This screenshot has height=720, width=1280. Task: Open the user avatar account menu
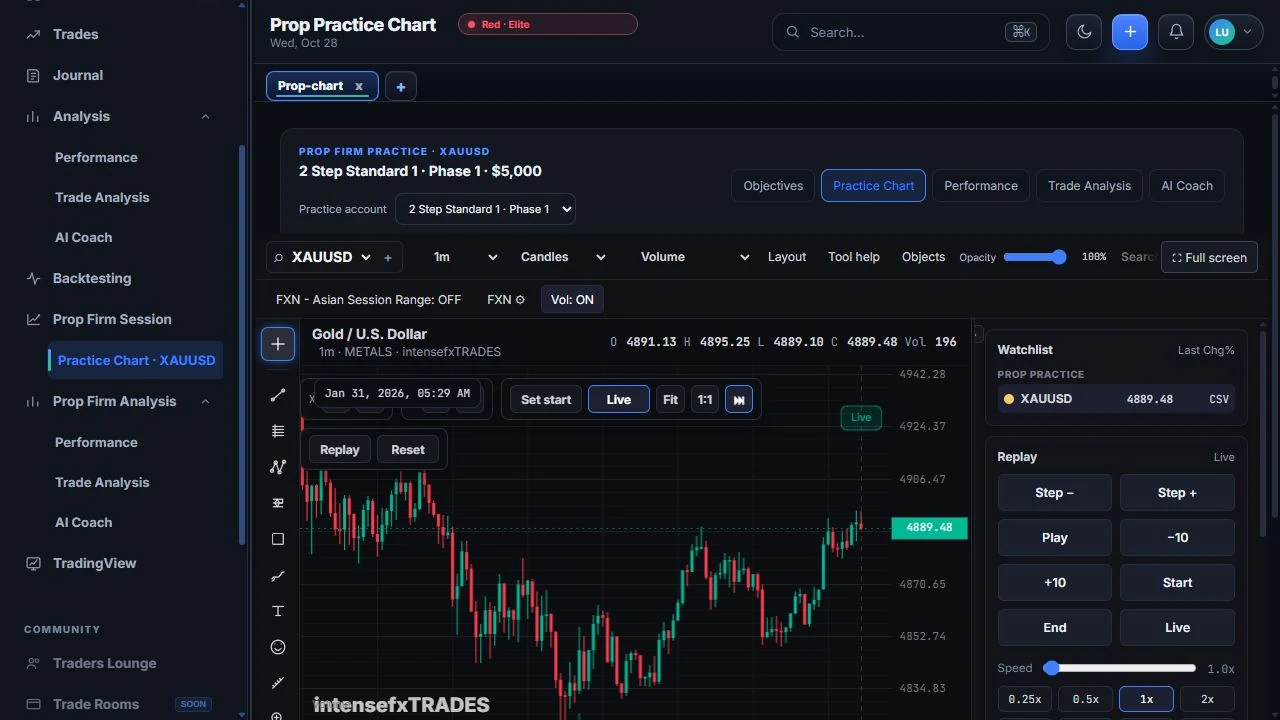(x=1233, y=32)
